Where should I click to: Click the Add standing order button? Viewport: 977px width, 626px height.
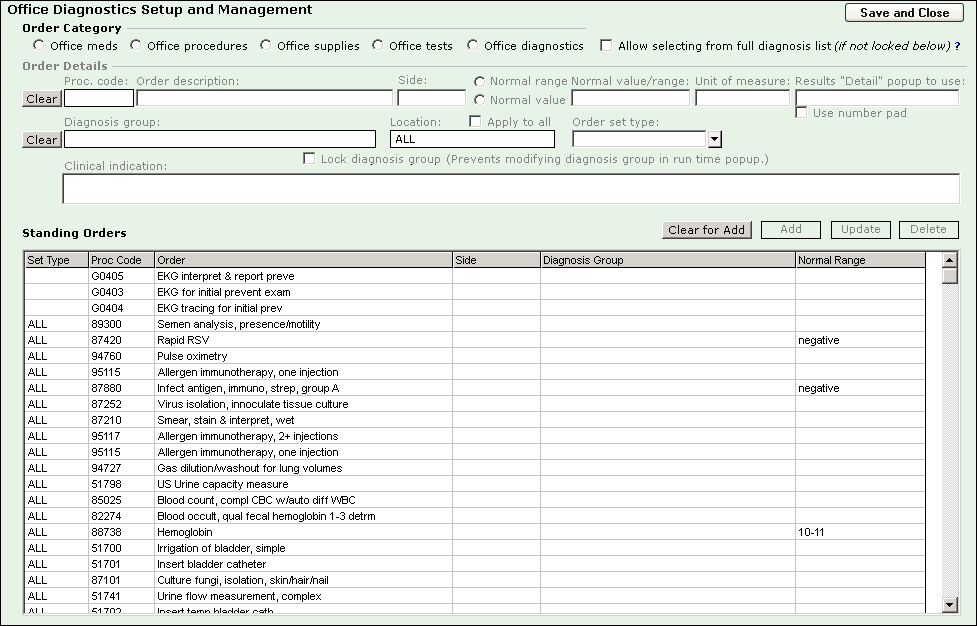tap(791, 230)
